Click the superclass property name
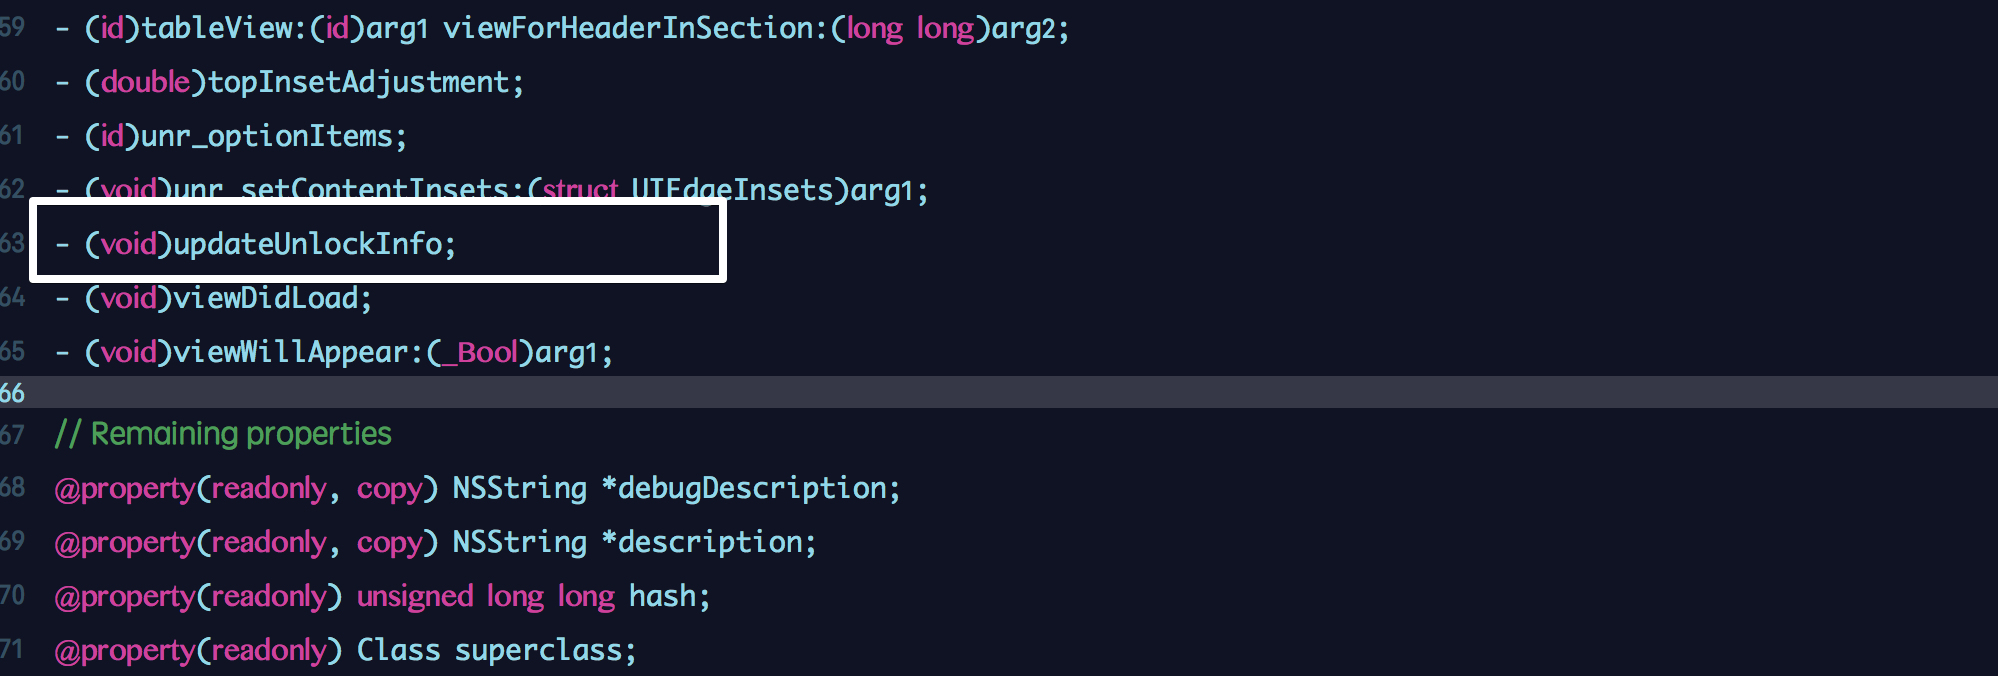 tap(538, 650)
